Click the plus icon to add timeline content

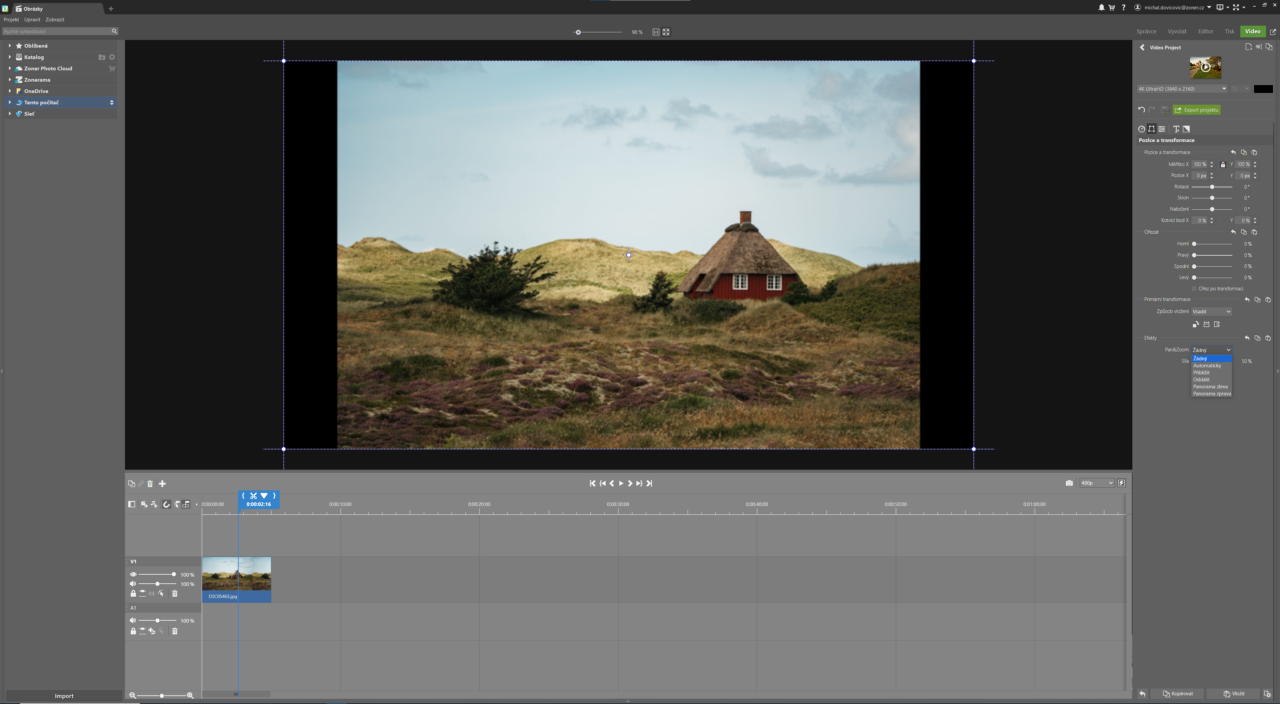pos(162,483)
